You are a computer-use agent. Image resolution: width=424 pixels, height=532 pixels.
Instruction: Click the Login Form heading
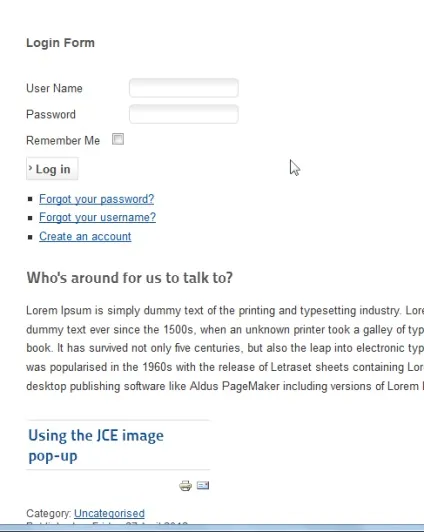click(x=60, y=43)
